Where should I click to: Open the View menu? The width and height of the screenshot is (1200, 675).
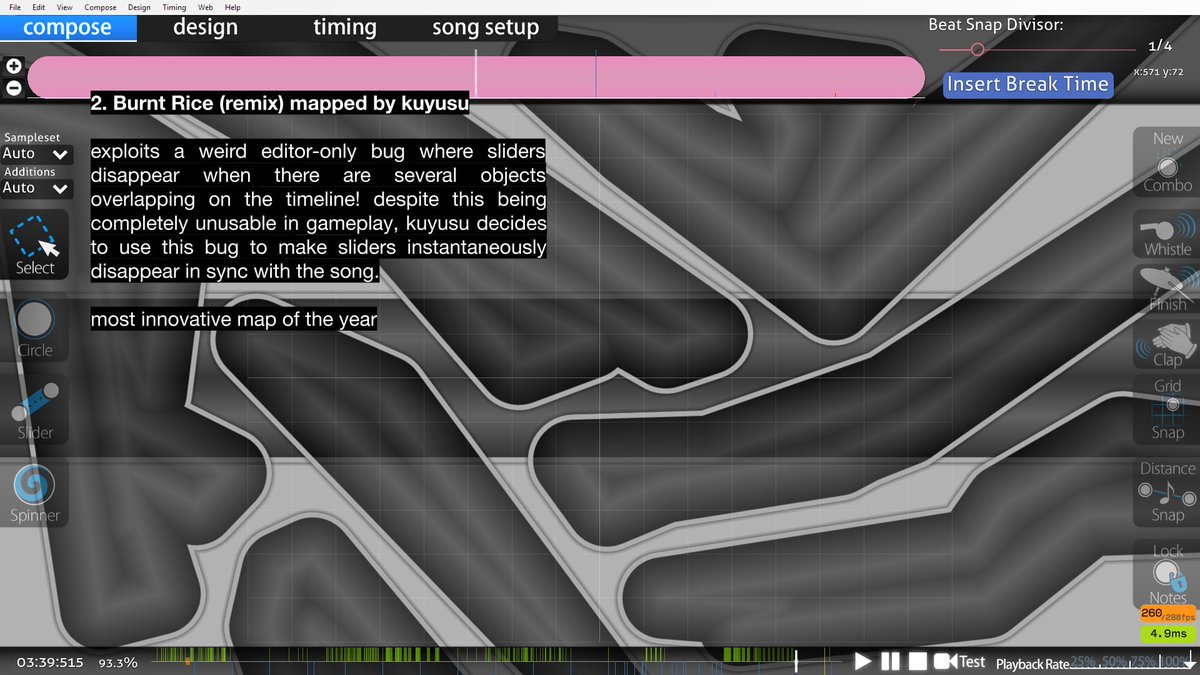65,7
